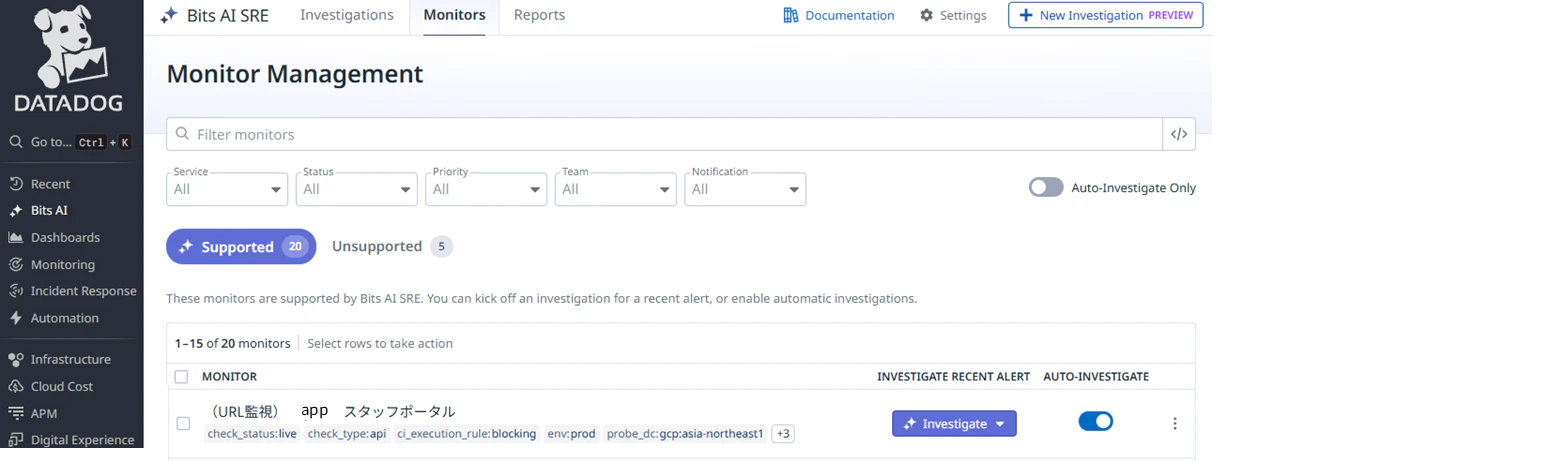1545x461 pixels.
Task: Click the AUTO-INVESTIGATE column header
Action: (1096, 377)
